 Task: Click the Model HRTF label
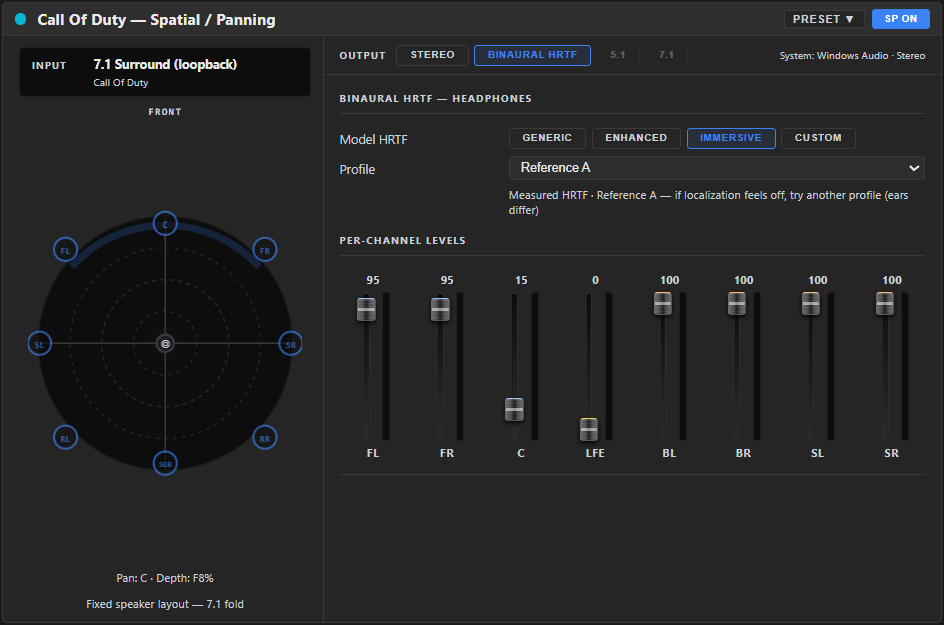(373, 140)
